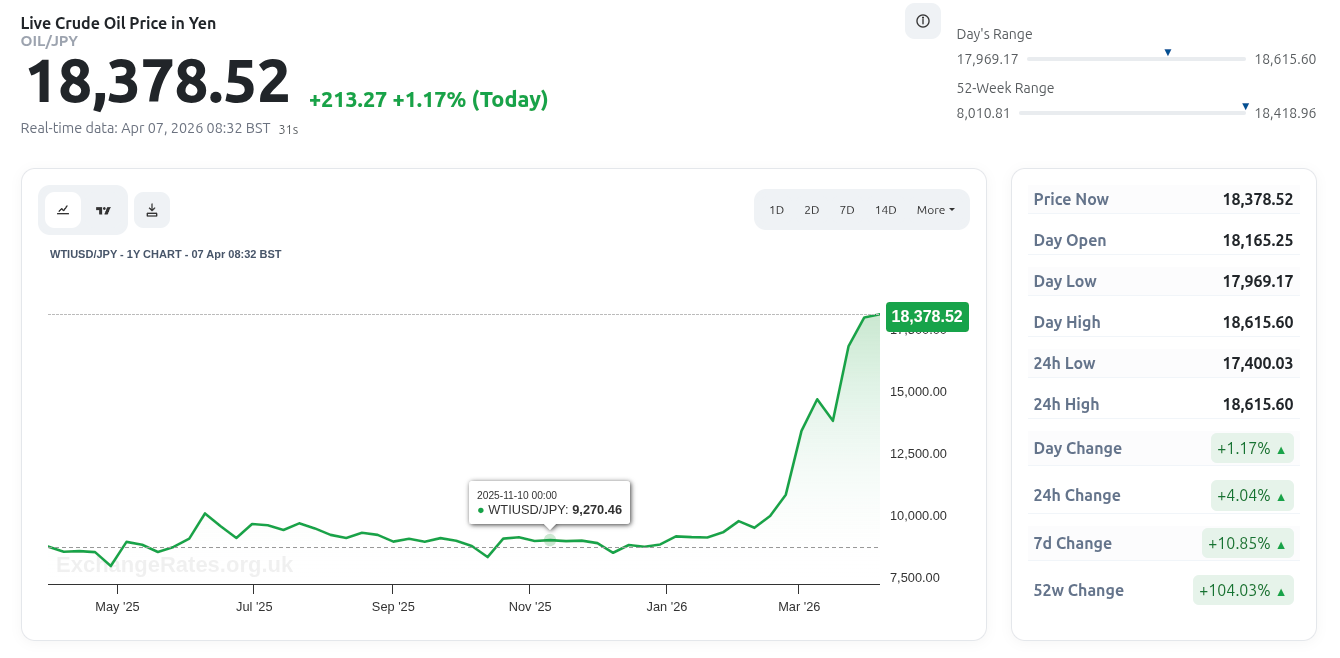
Task: Click the Day's Range slider marker
Action: (1167, 52)
